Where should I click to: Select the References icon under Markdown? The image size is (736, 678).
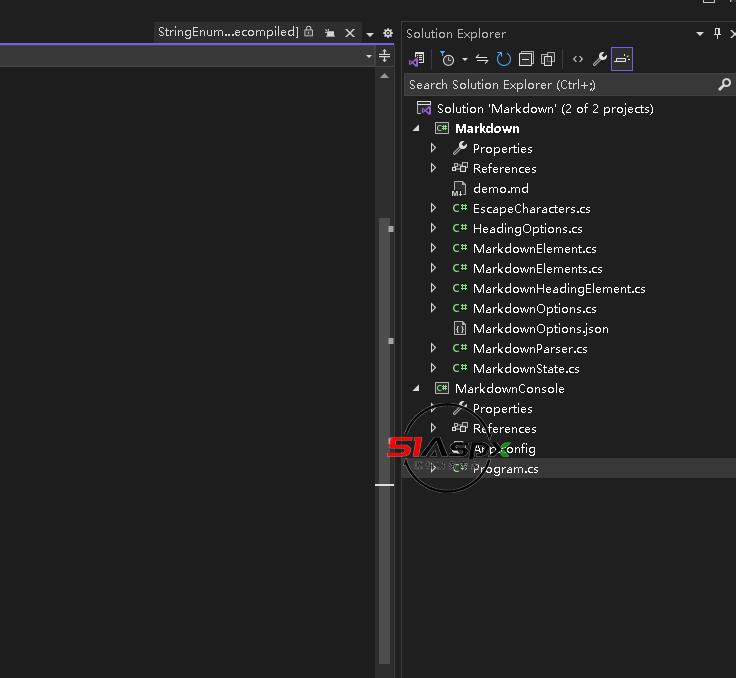pos(460,167)
